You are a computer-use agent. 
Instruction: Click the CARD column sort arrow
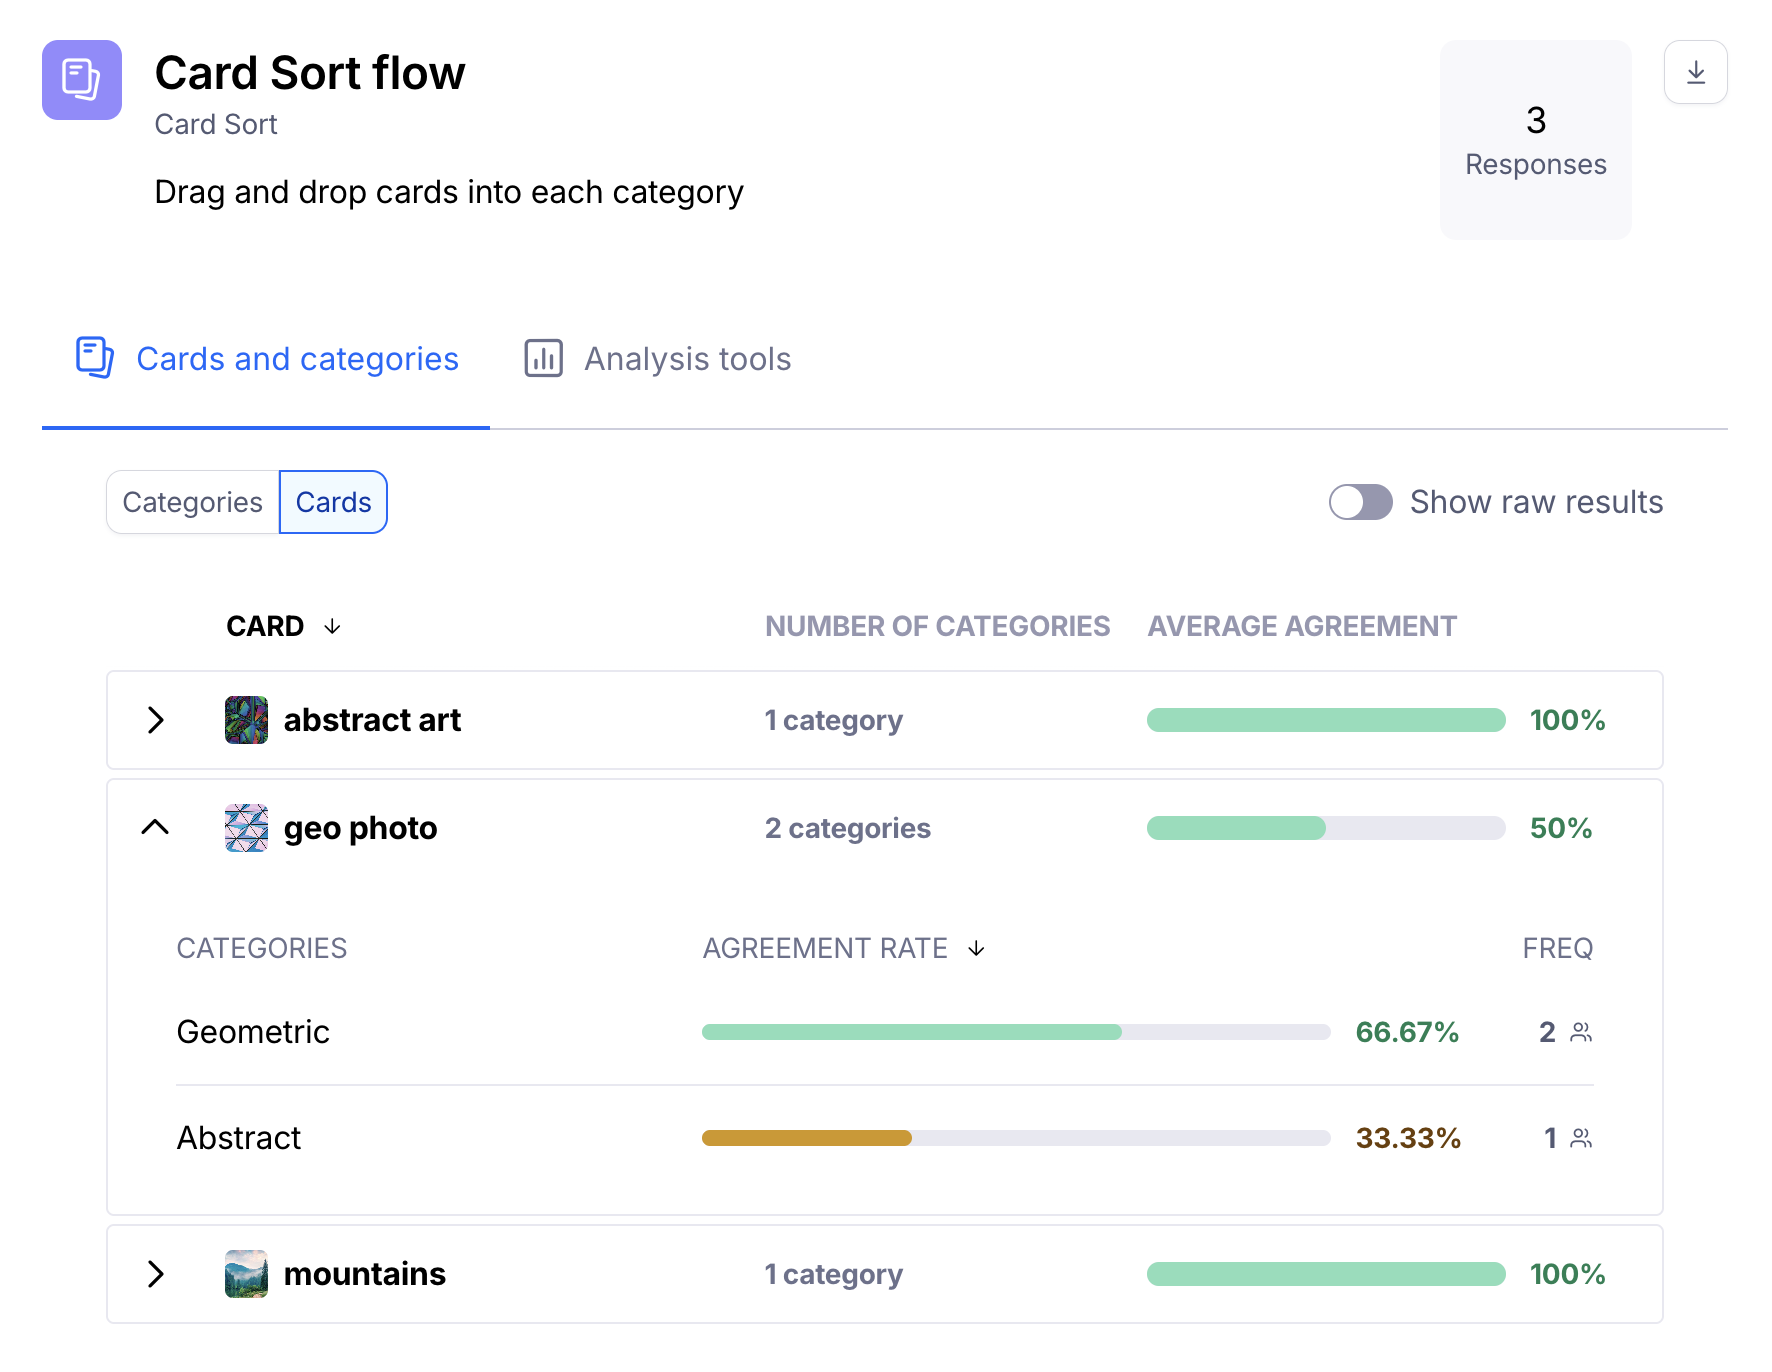332,626
